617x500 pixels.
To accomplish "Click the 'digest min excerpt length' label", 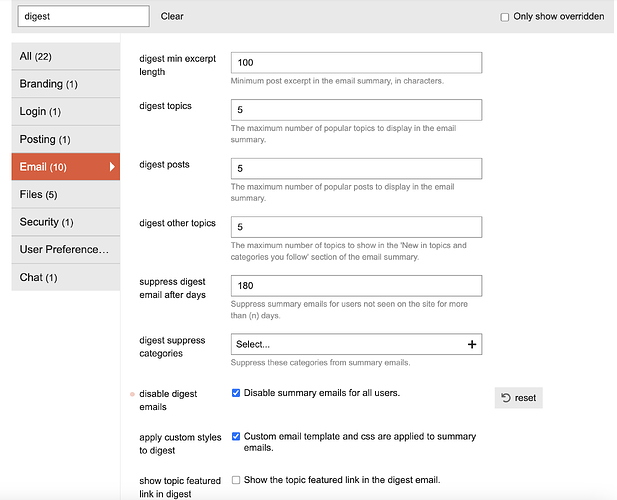I will (x=177, y=65).
